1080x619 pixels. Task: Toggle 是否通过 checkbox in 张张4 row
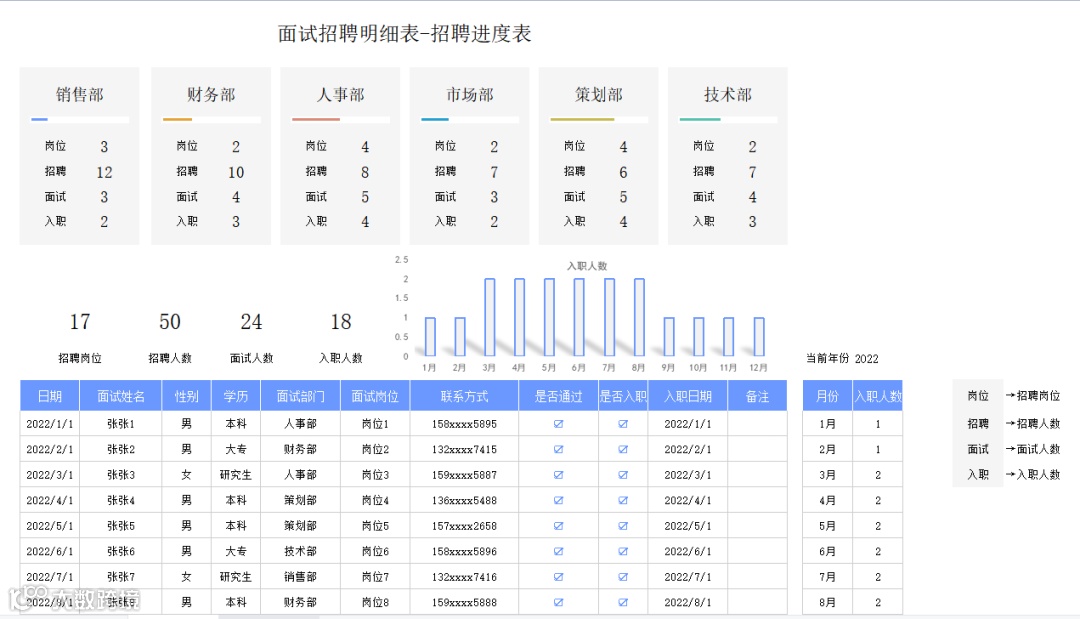[x=559, y=501]
